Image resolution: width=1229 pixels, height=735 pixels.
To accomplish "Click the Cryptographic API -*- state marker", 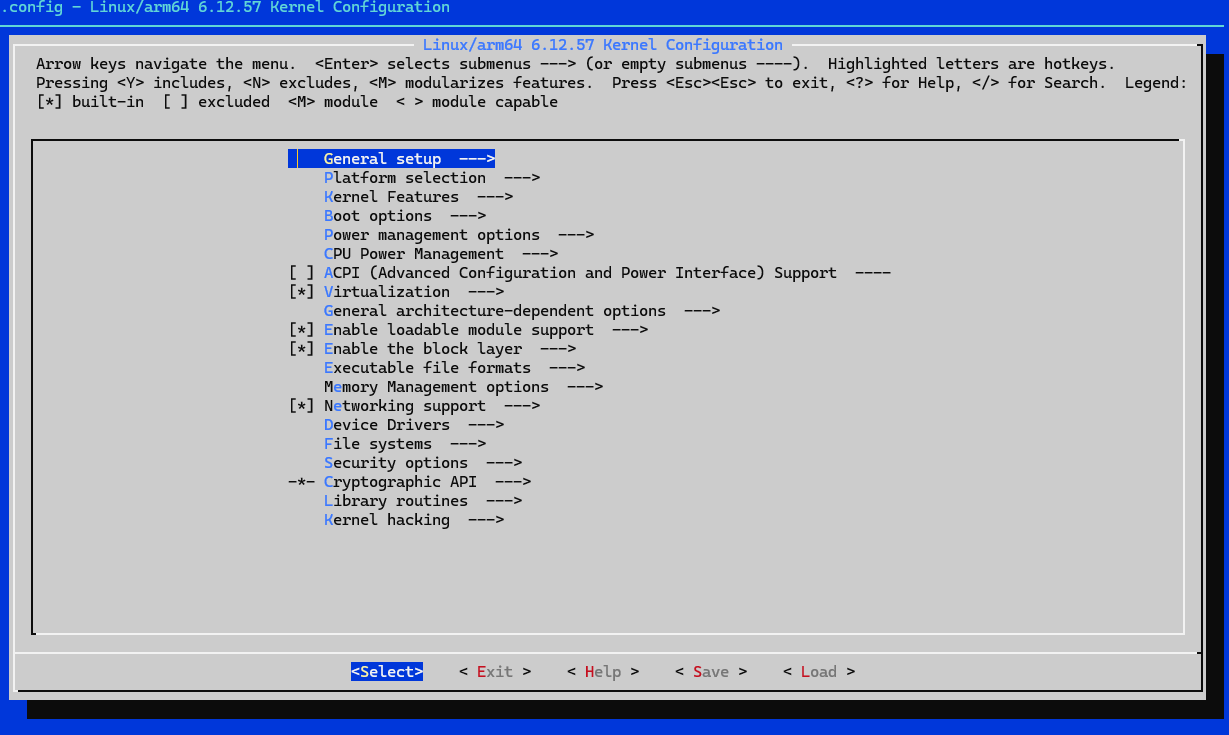I will tap(302, 482).
